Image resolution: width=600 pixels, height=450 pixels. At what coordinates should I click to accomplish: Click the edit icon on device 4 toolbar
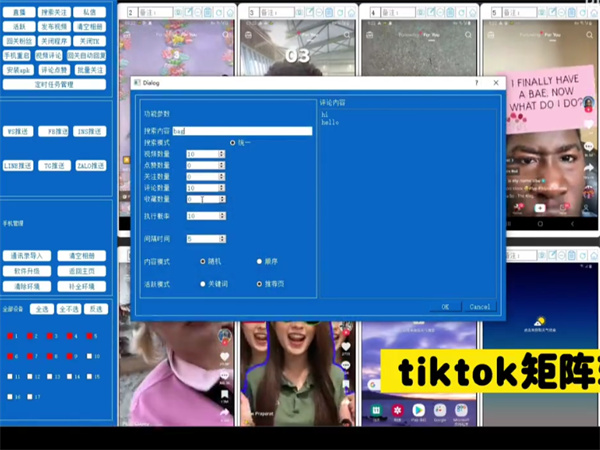[431, 12]
